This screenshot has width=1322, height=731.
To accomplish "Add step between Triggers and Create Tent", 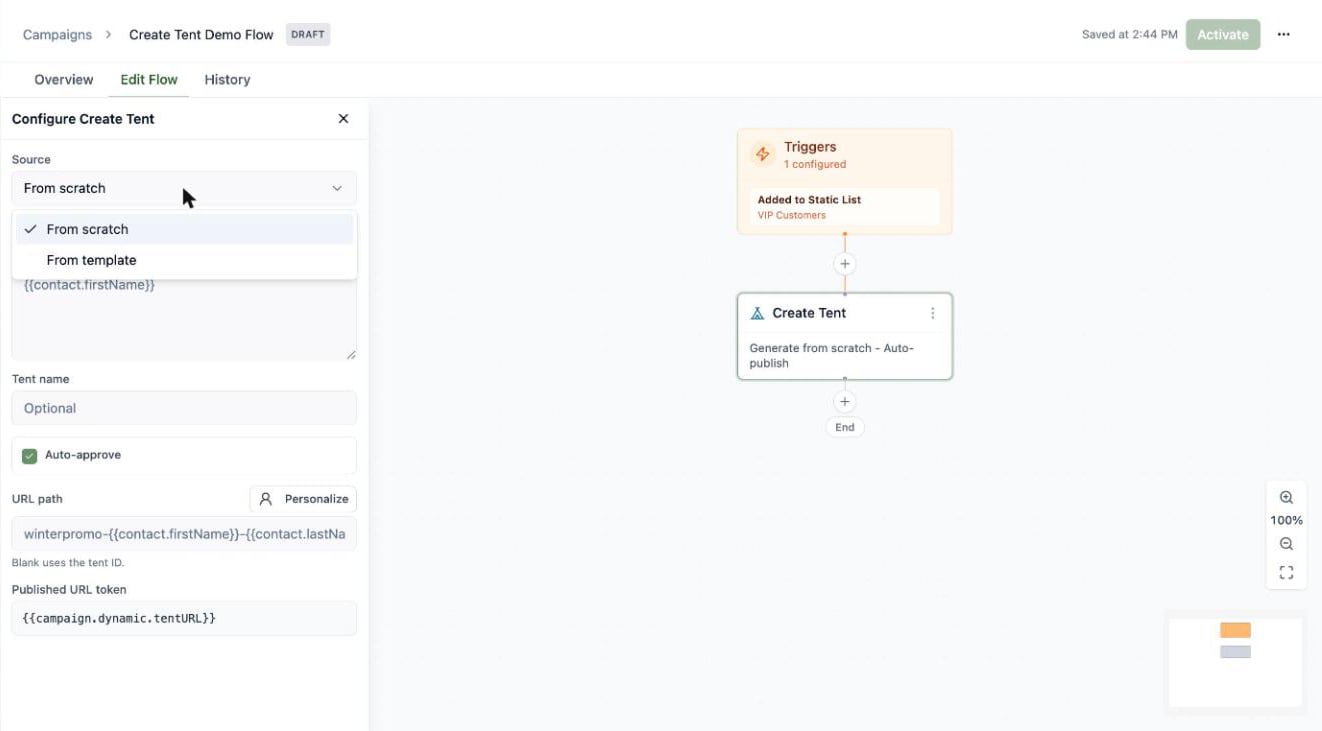I will click(845, 264).
